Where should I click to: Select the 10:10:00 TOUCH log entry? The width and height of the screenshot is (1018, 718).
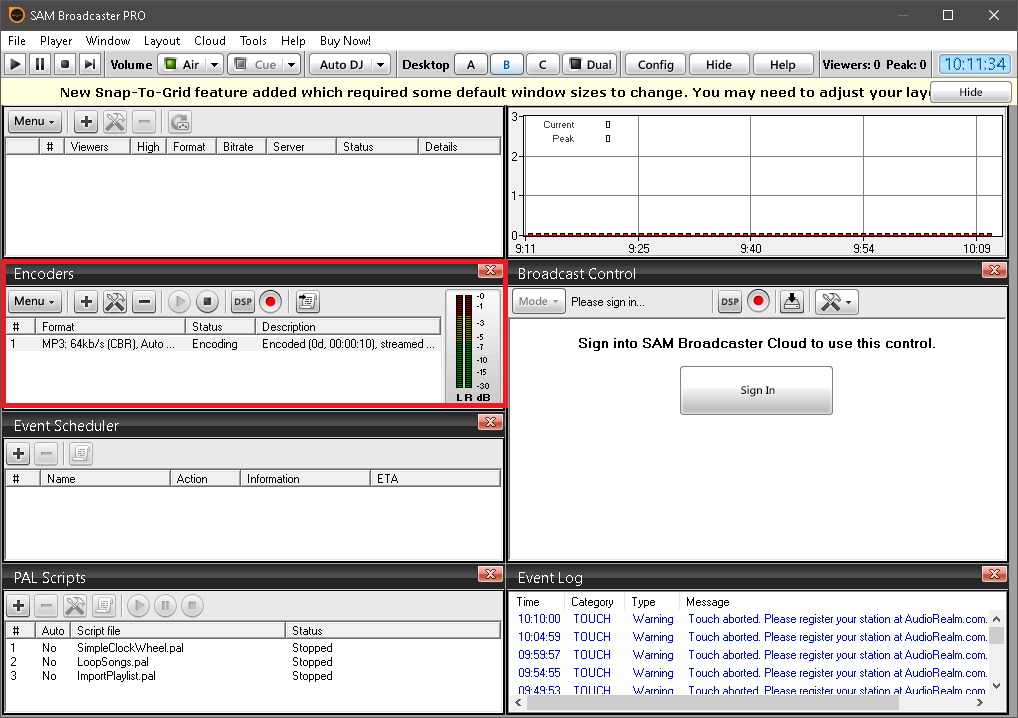click(x=751, y=619)
